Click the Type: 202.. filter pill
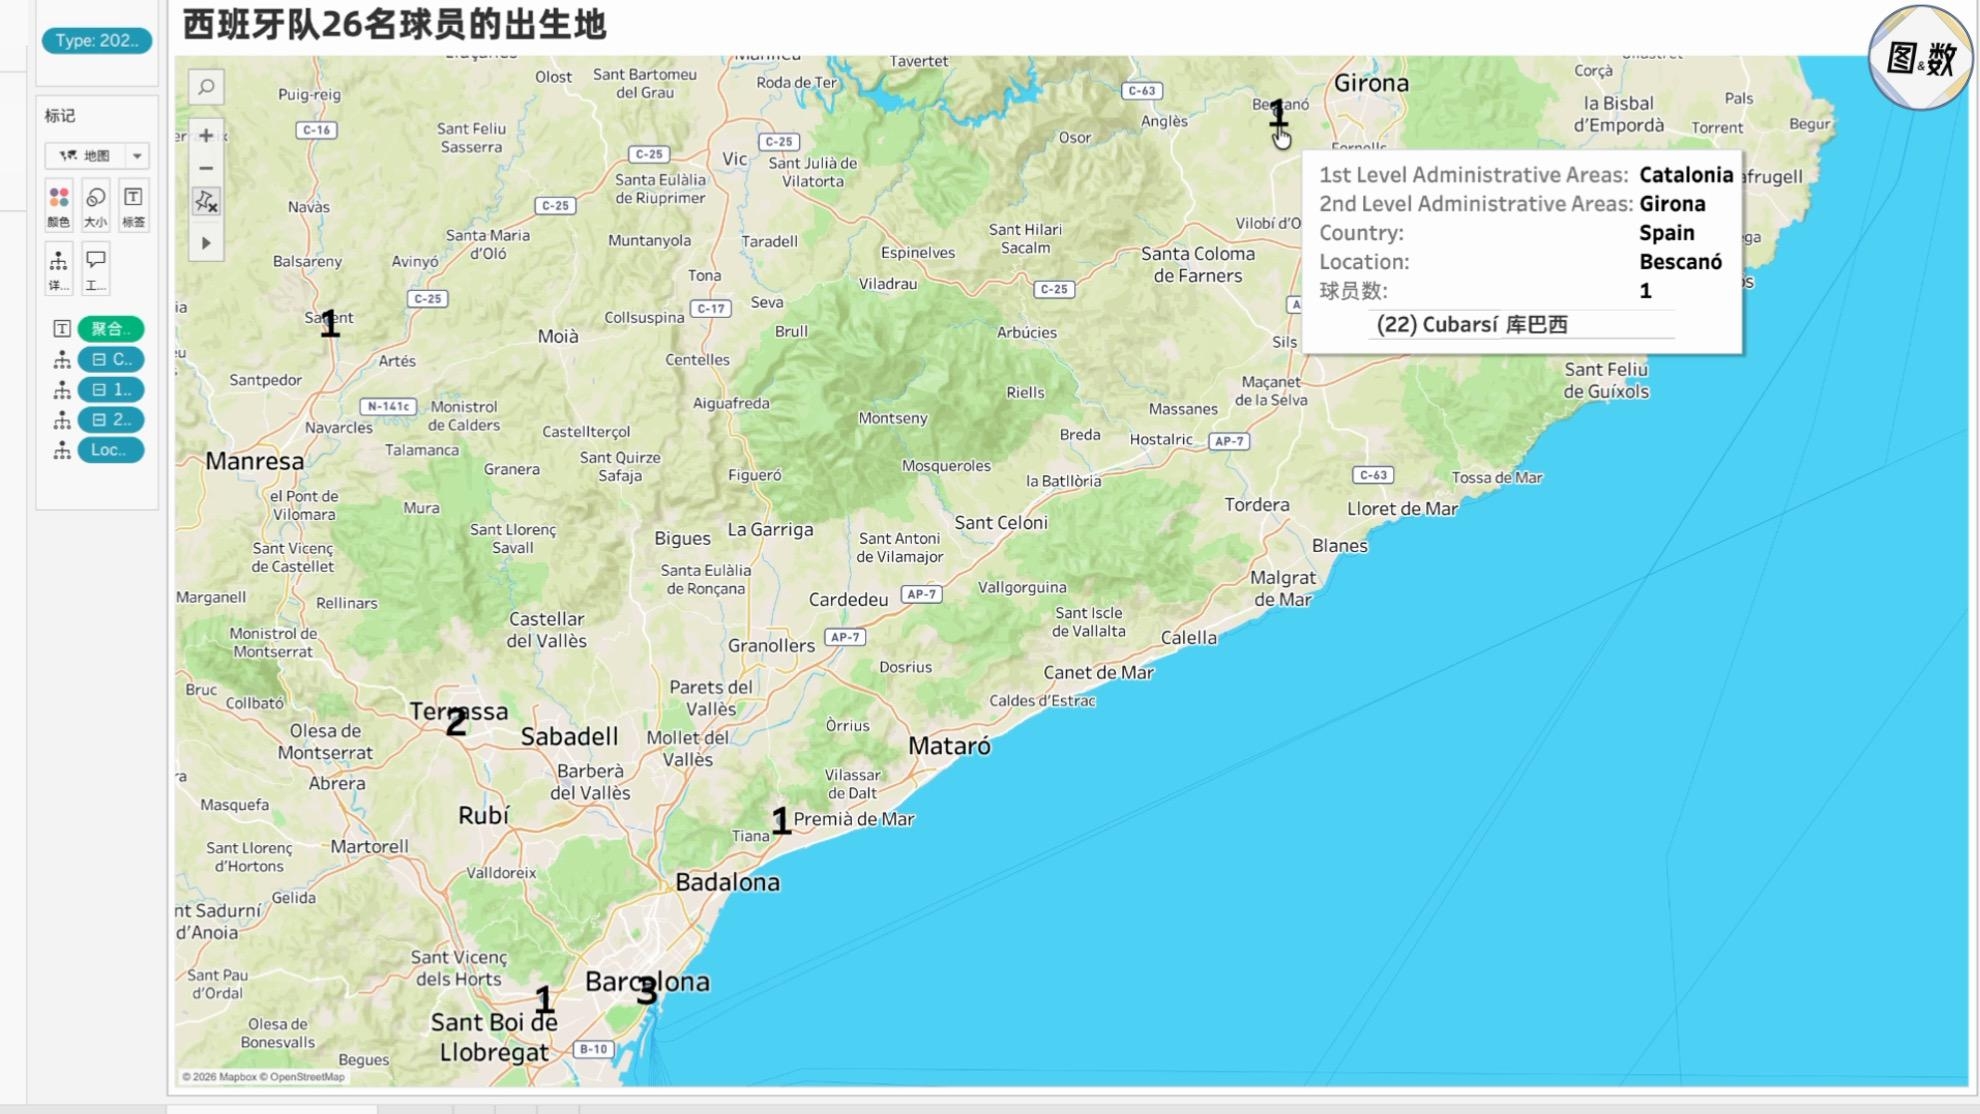The height and width of the screenshot is (1114, 1980). (97, 40)
